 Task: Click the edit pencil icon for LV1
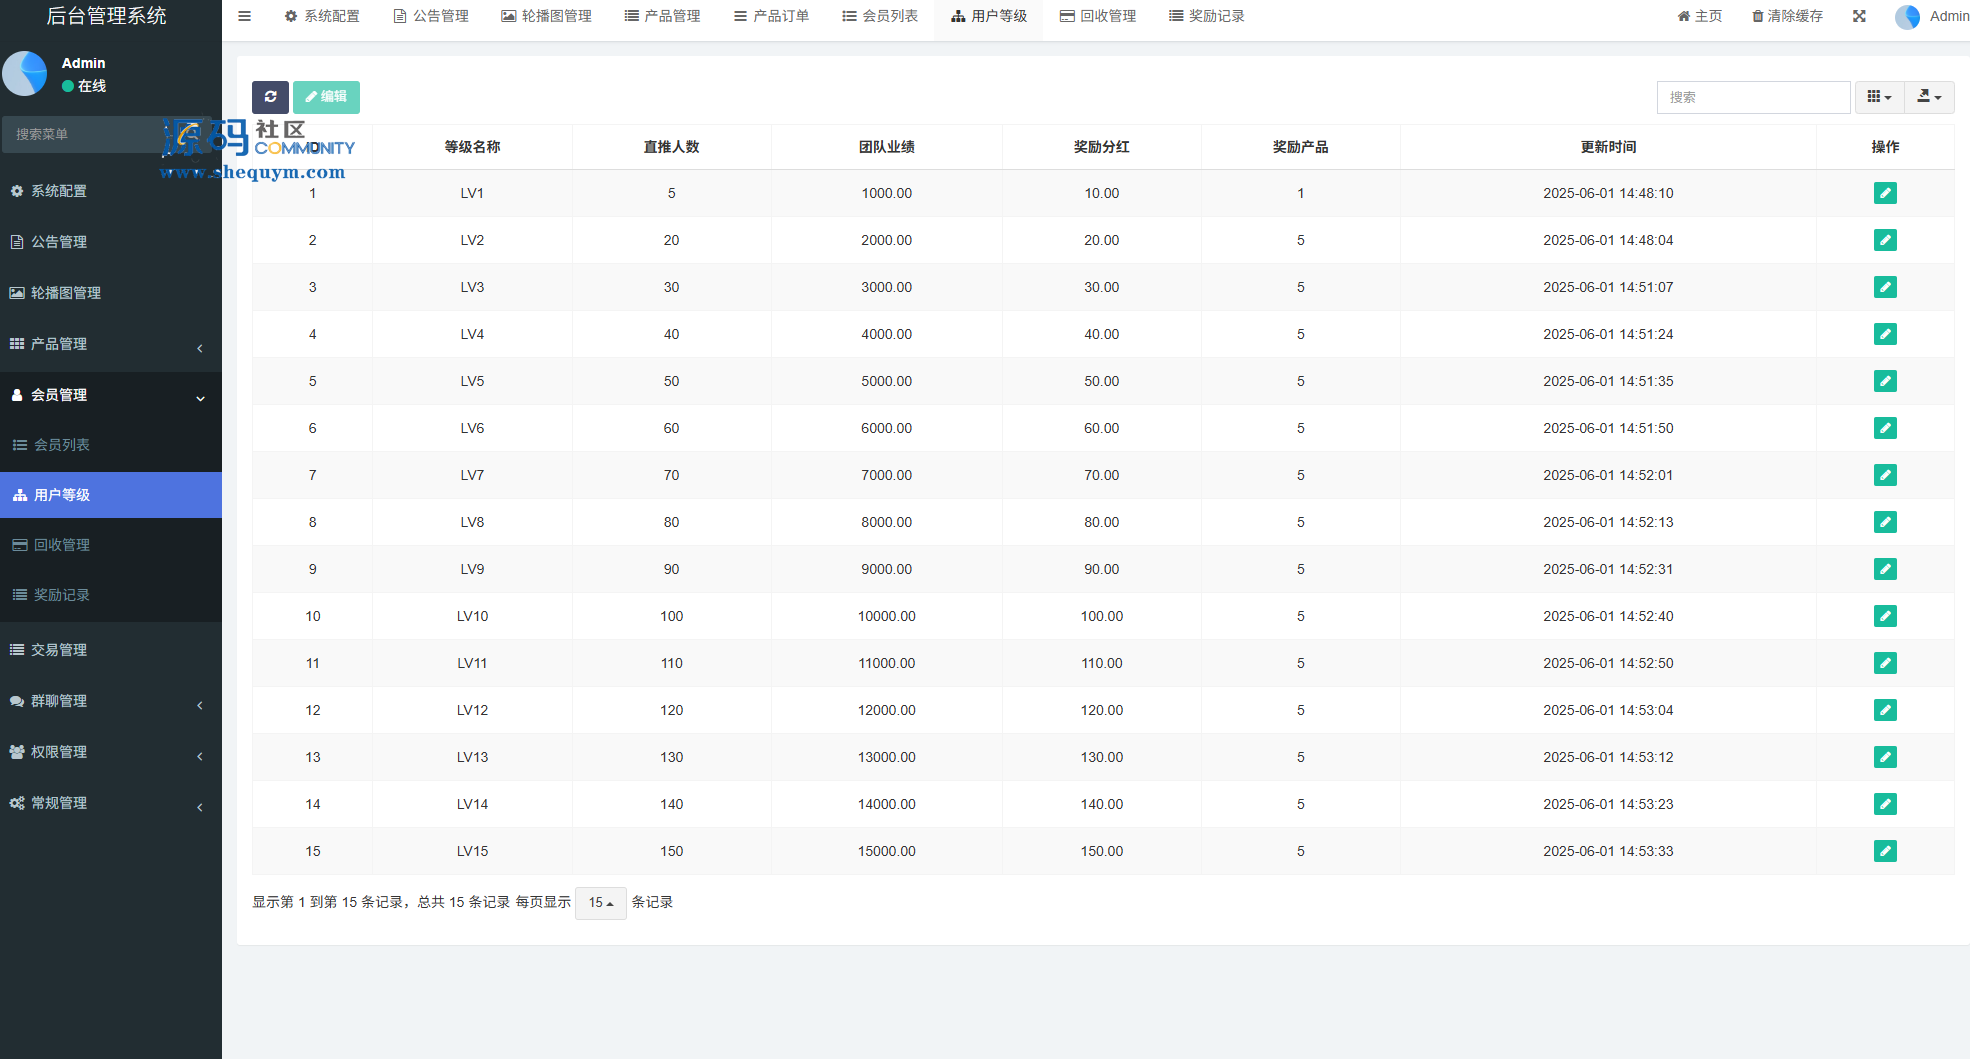(x=1885, y=193)
